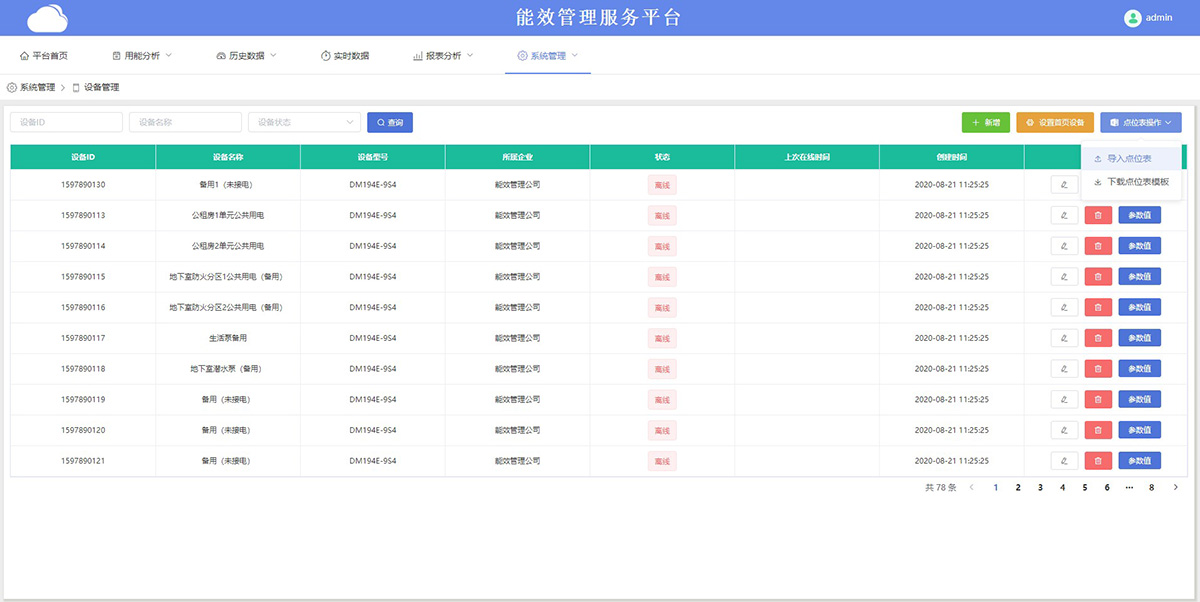Delete device 1597890115 with trash icon
1200x602 pixels.
pos(1098,276)
